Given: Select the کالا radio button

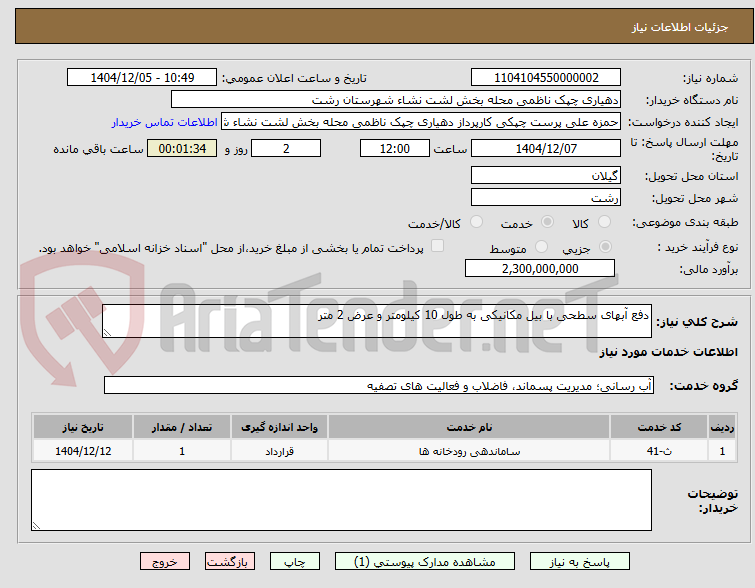Looking at the screenshot, I should click(x=604, y=222).
